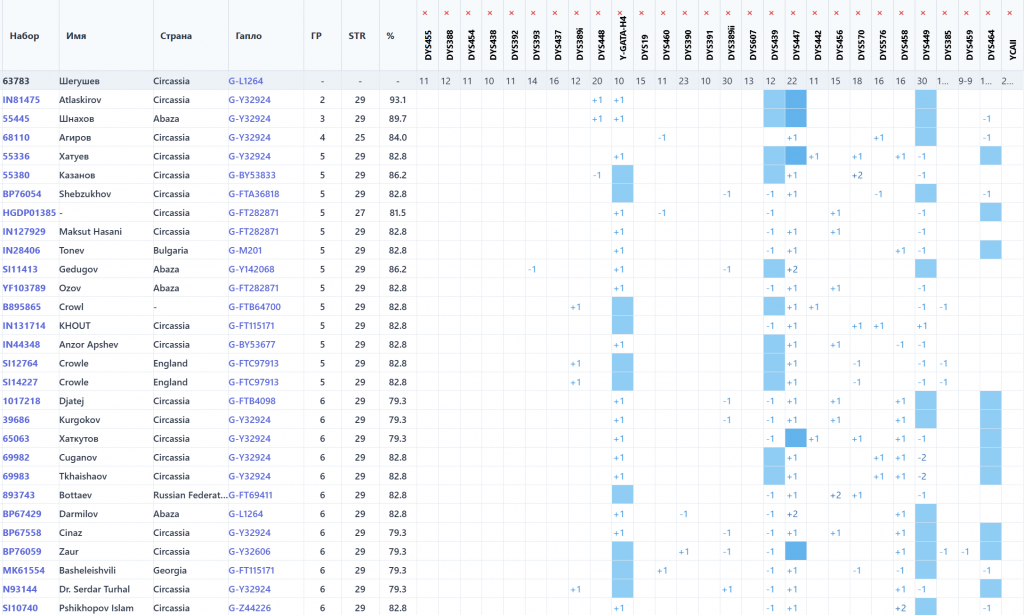Remove the DYS455 marker column
This screenshot has height=615, width=1024.
(424, 13)
